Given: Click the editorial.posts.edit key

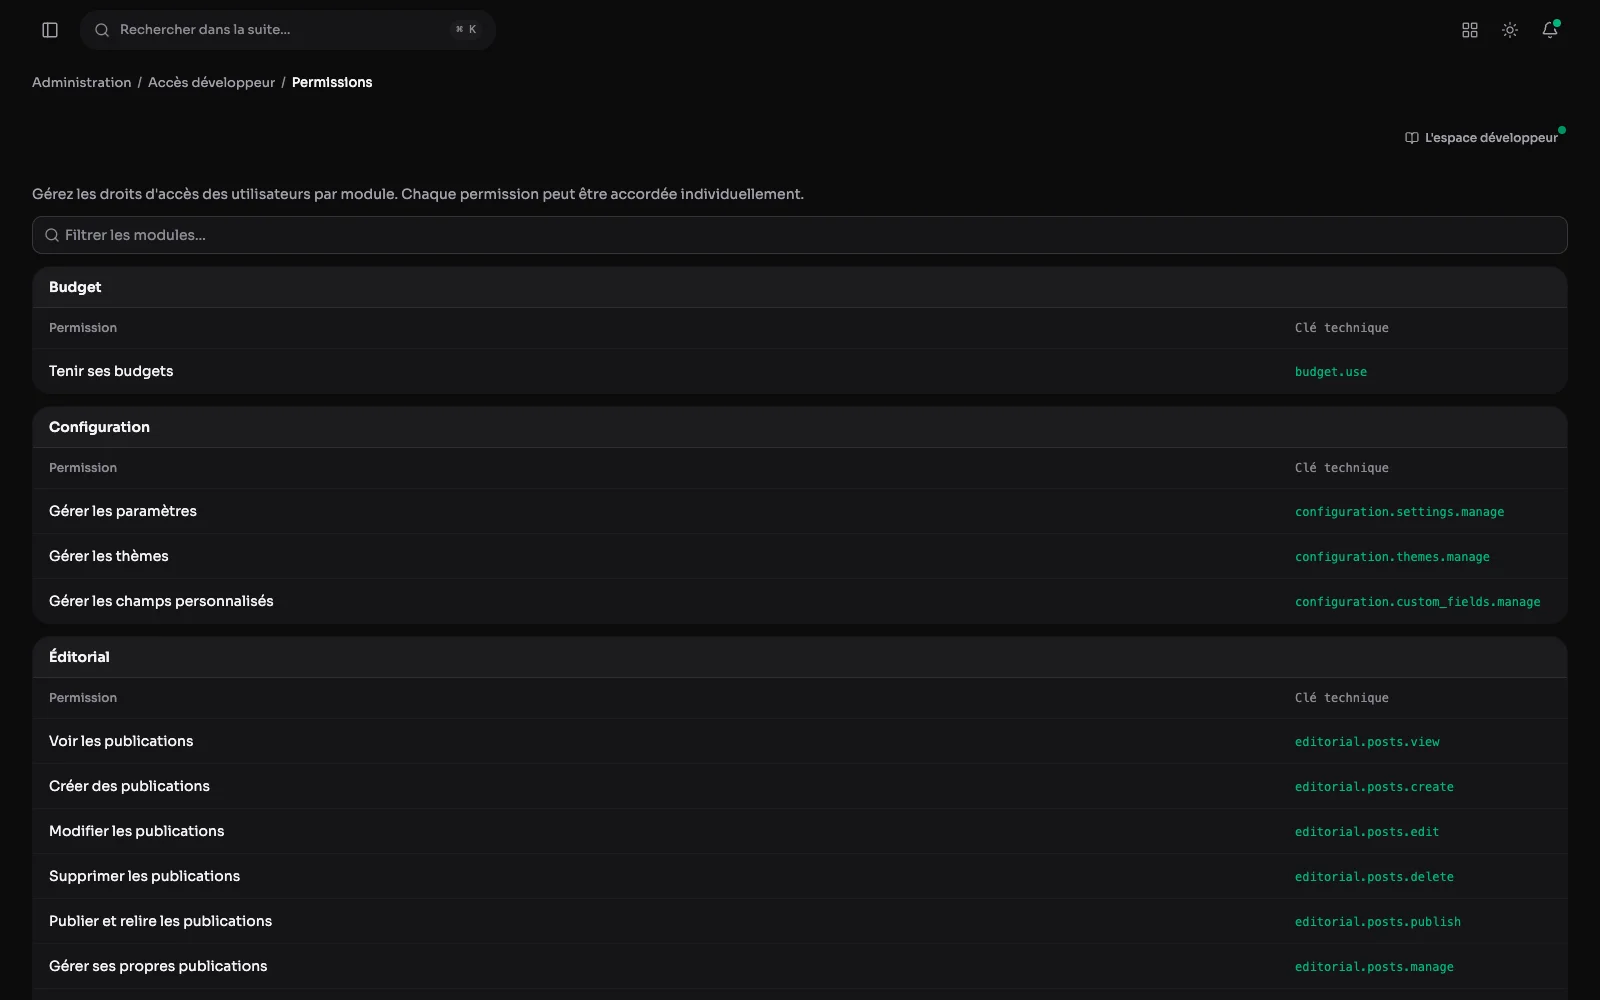Looking at the screenshot, I should click(x=1367, y=832).
